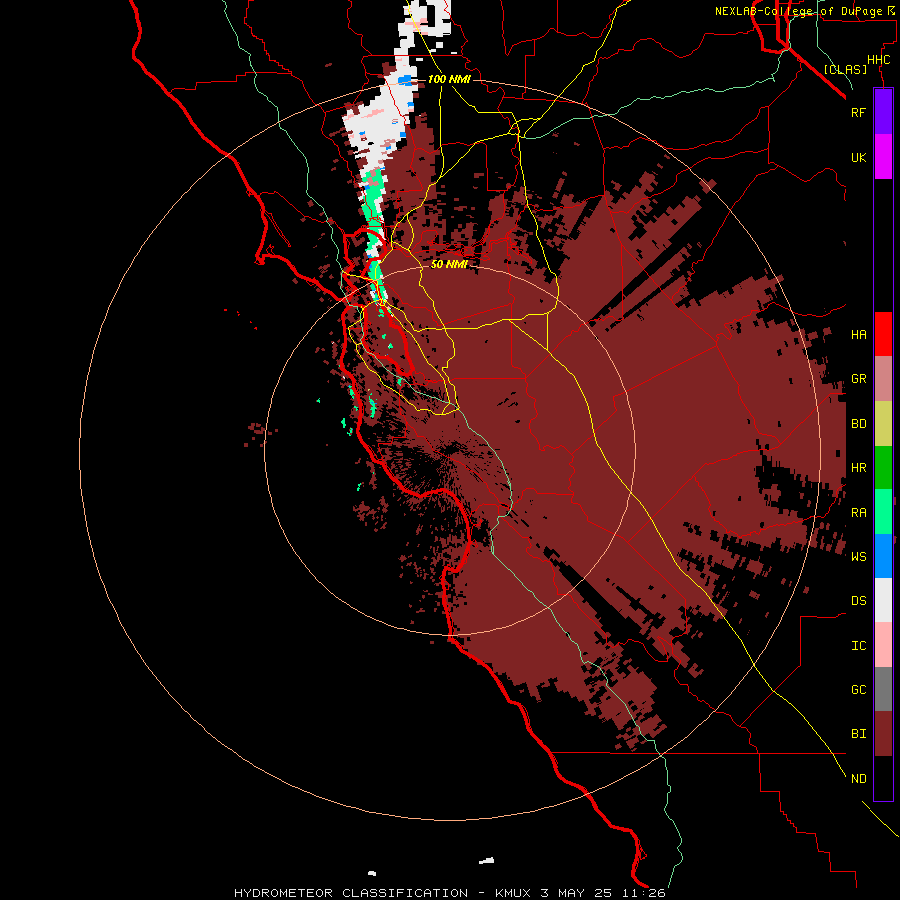Click the GC gray legend swatch
Image resolution: width=900 pixels, height=900 pixels.
tap(883, 689)
